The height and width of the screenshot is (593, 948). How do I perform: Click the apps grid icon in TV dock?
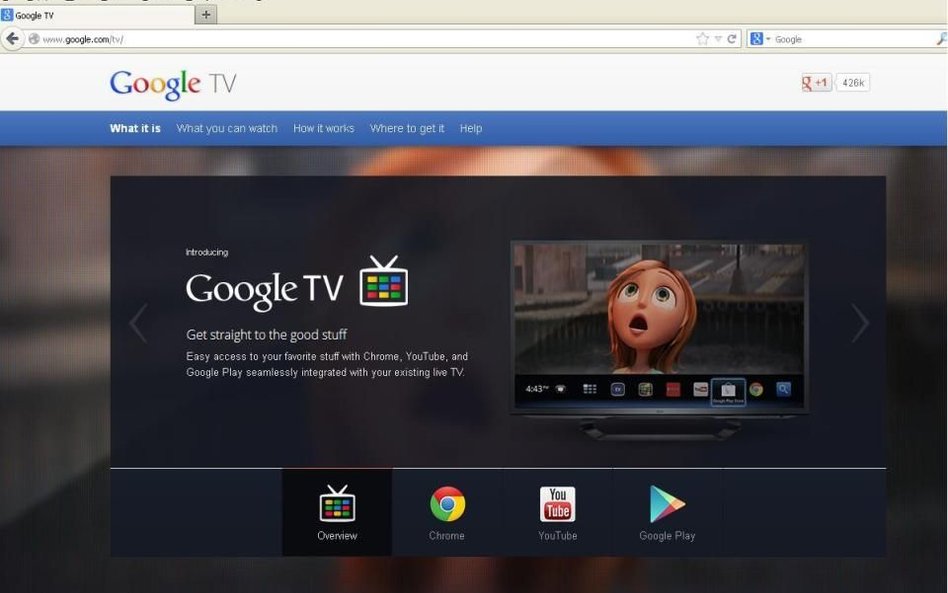pos(589,389)
